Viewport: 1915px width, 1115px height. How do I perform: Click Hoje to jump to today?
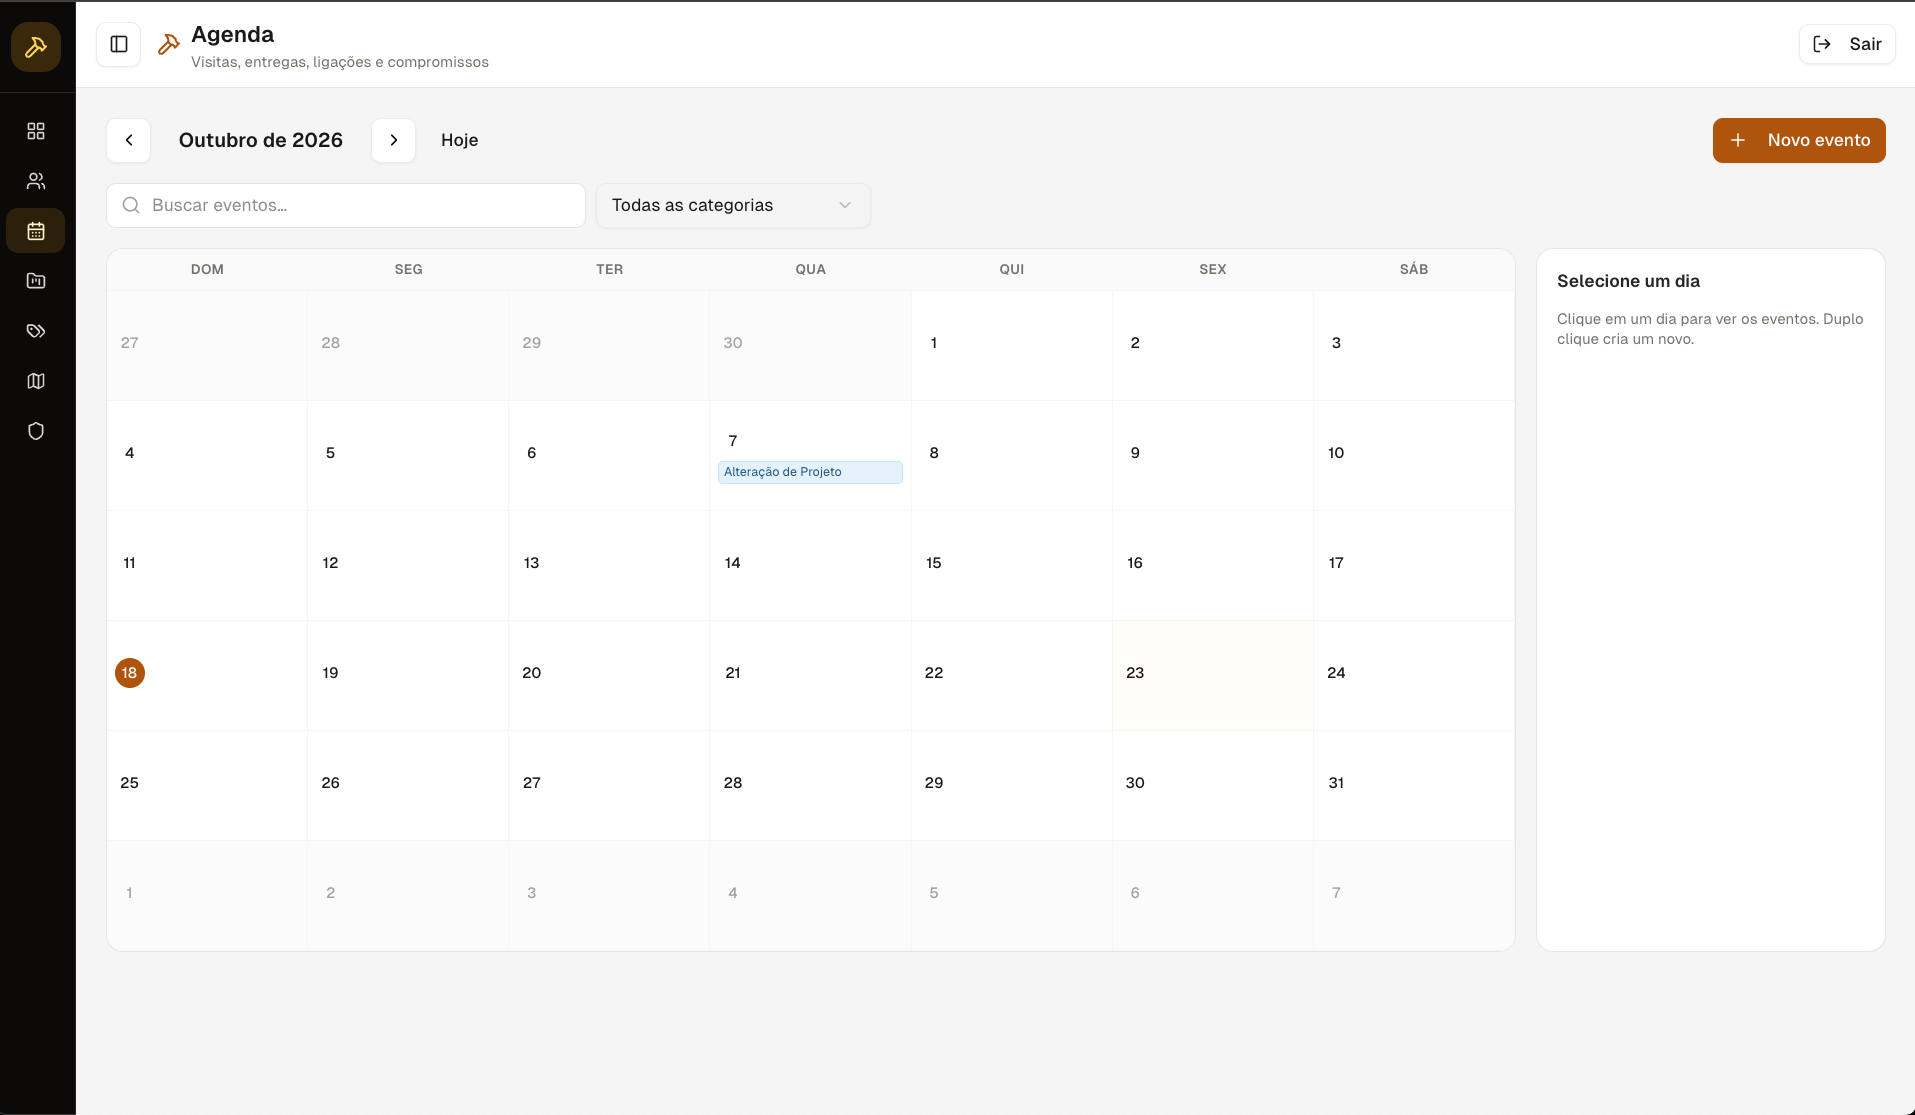click(460, 140)
